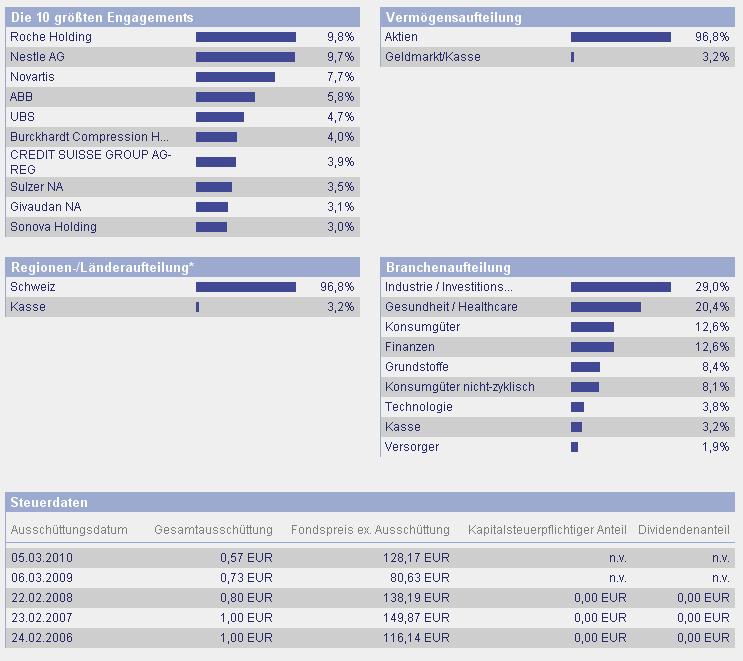Image resolution: width=743 pixels, height=661 pixels.
Task: Click the 06.03.2009 distribution date
Action: click(42, 578)
